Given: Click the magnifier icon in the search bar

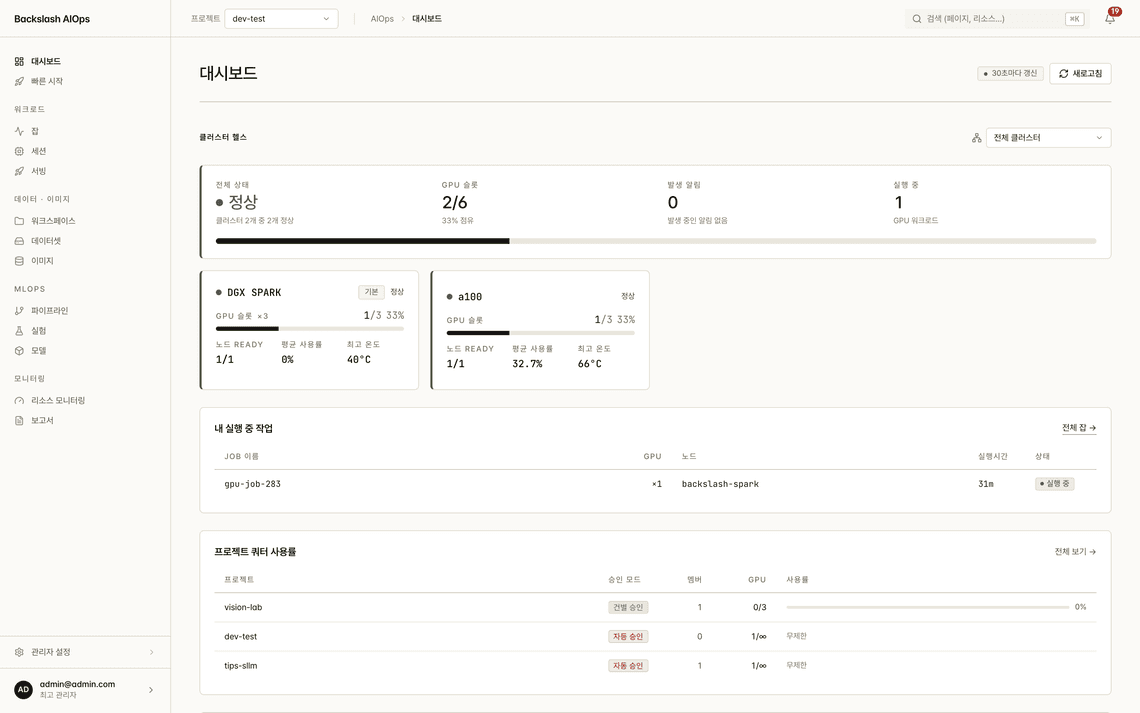Looking at the screenshot, I should point(917,19).
